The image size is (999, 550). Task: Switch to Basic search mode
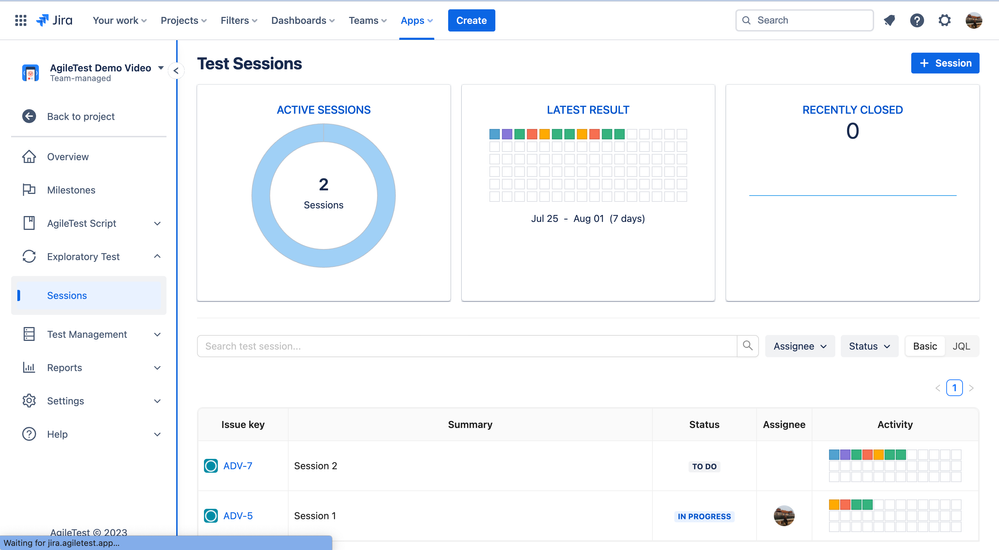pos(925,346)
